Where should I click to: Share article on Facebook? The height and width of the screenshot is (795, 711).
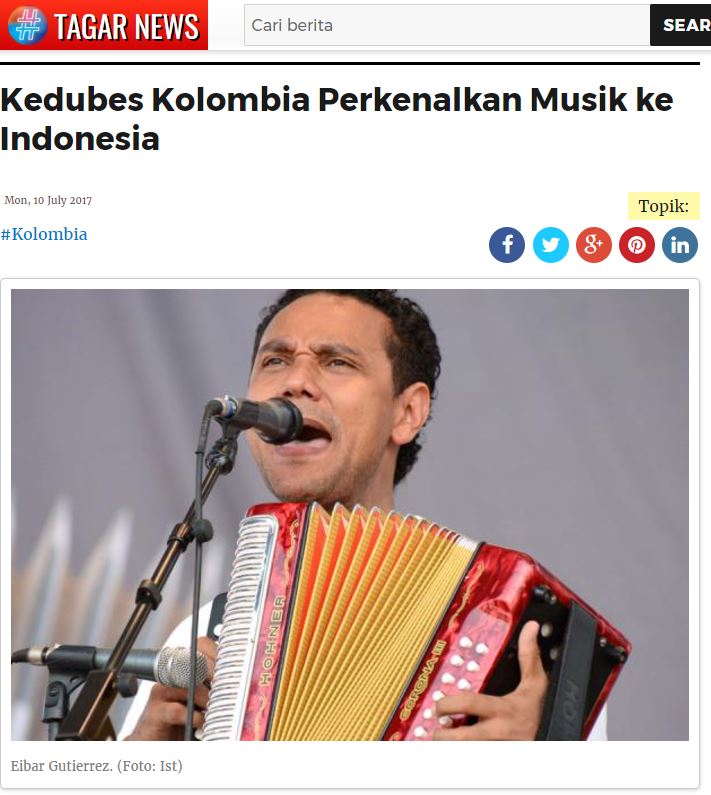click(507, 245)
